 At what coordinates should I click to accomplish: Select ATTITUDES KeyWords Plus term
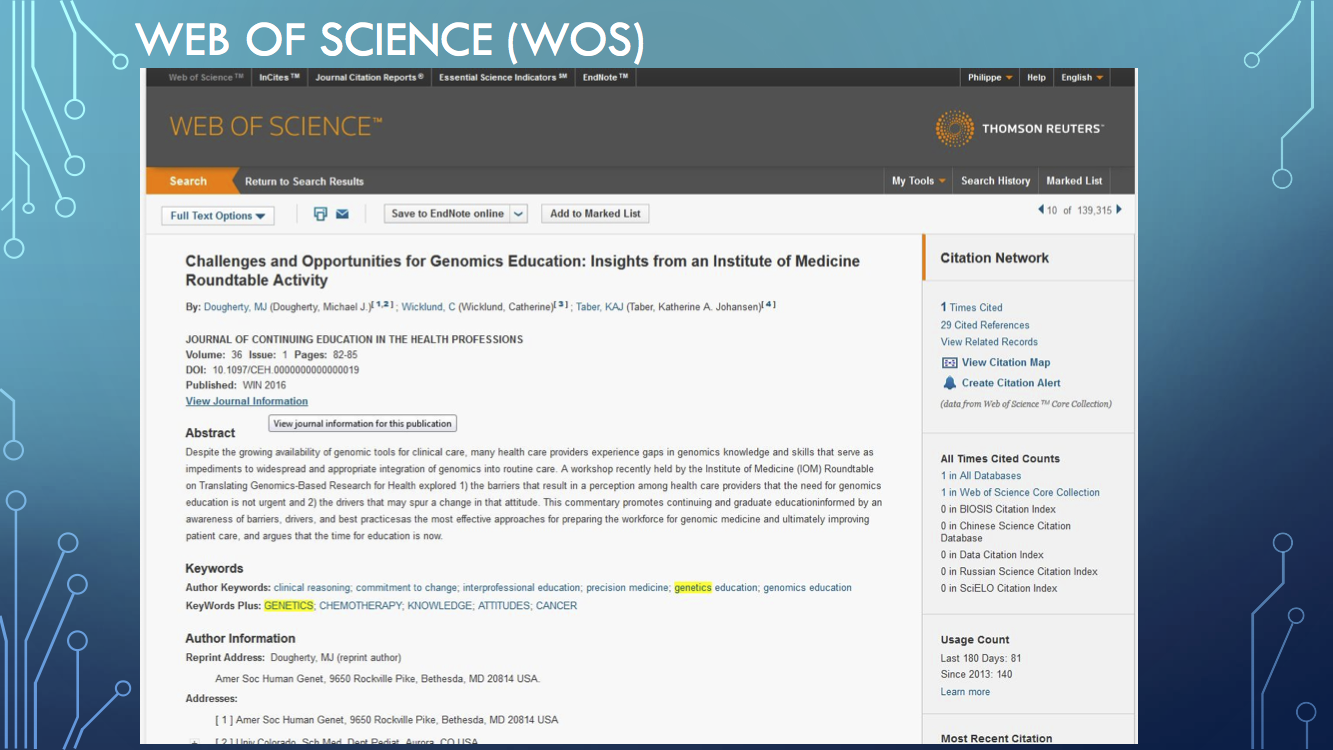coord(504,606)
